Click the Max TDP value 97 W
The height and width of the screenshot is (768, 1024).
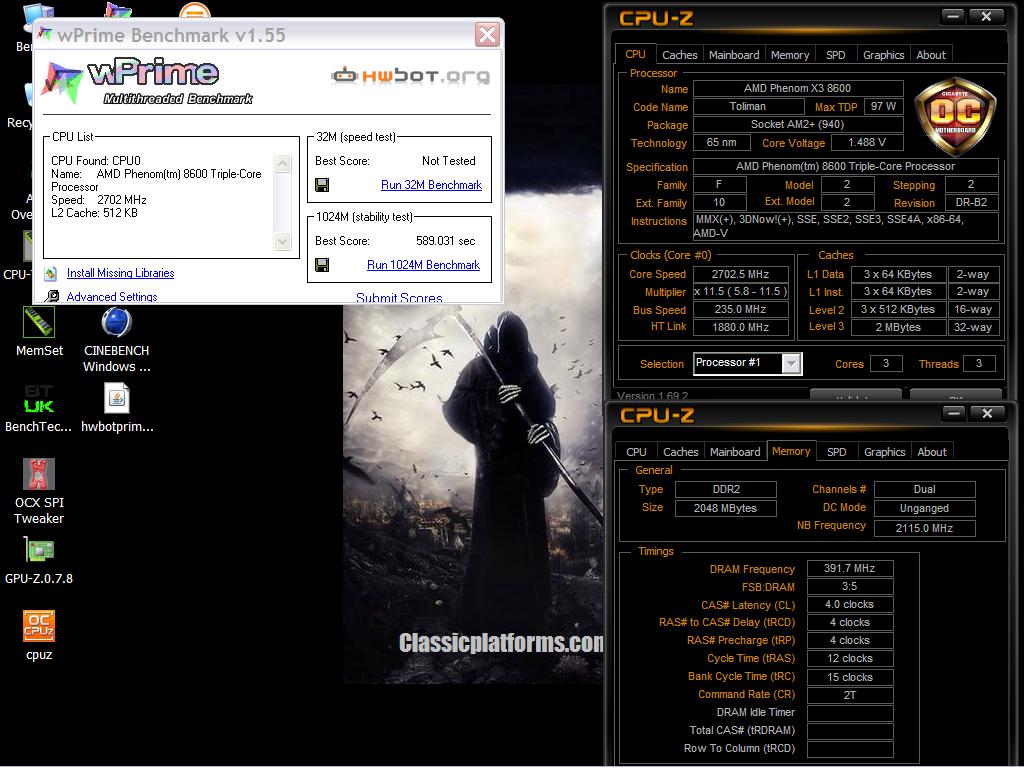coord(883,106)
